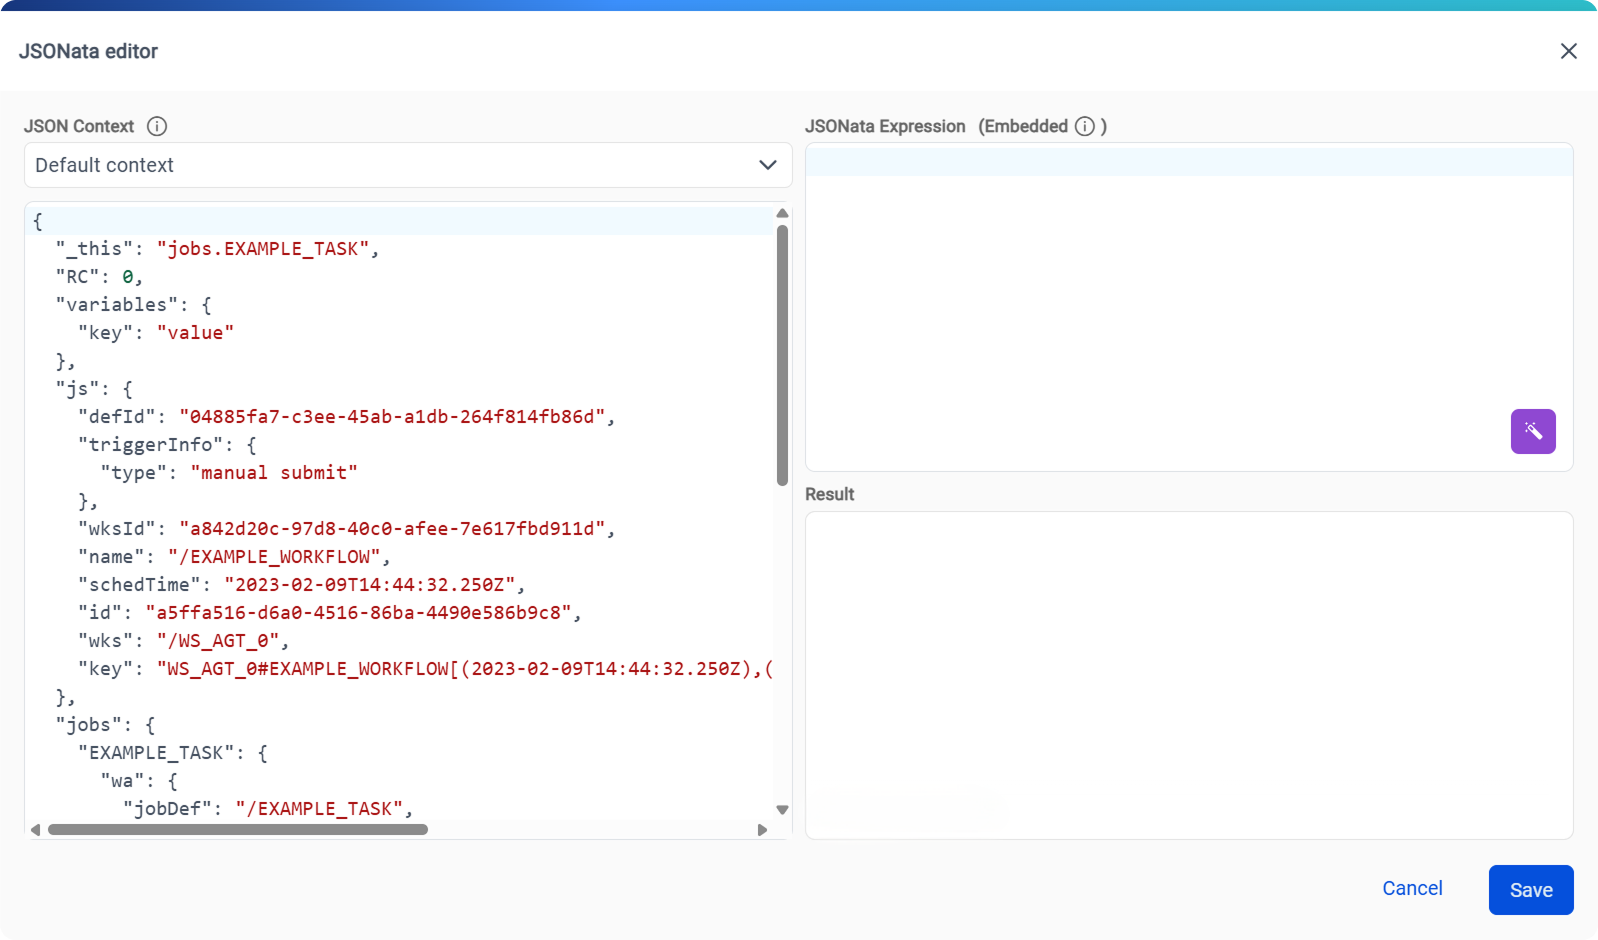This screenshot has width=1598, height=940.
Task: Click the Result label
Action: (829, 494)
